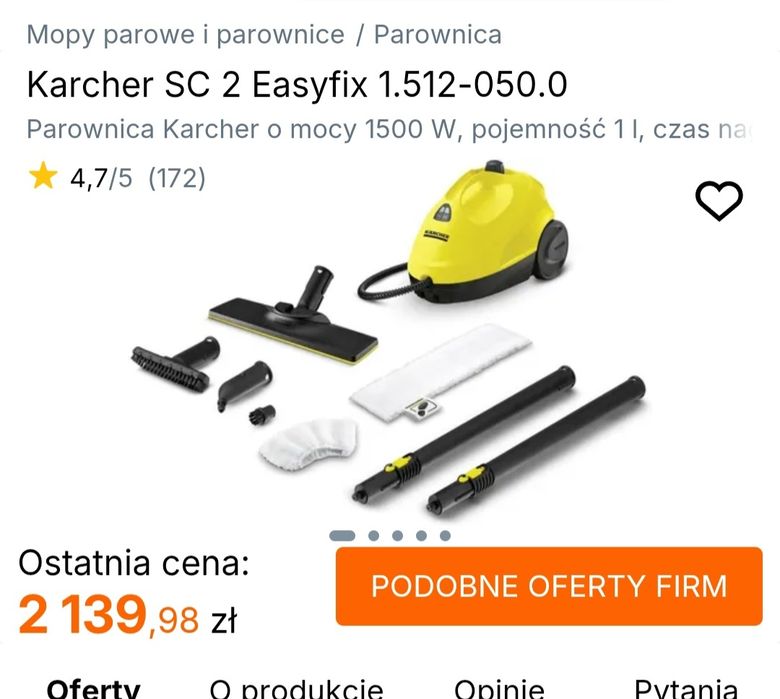The image size is (780, 699).
Task: Select the Pytania tab
Action: 685,689
